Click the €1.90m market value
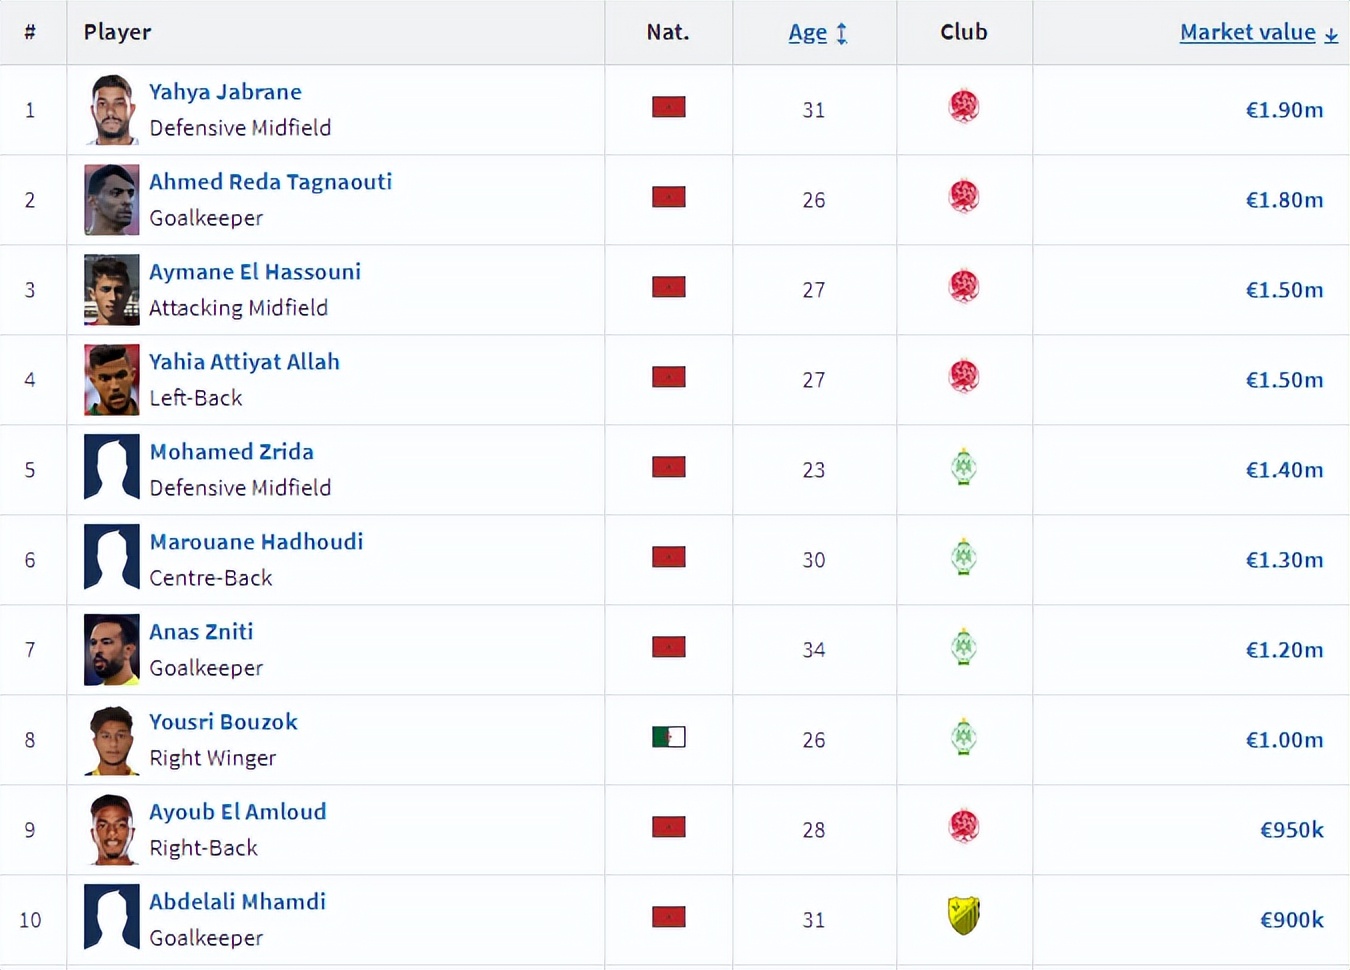The height and width of the screenshot is (970, 1350). (1284, 110)
